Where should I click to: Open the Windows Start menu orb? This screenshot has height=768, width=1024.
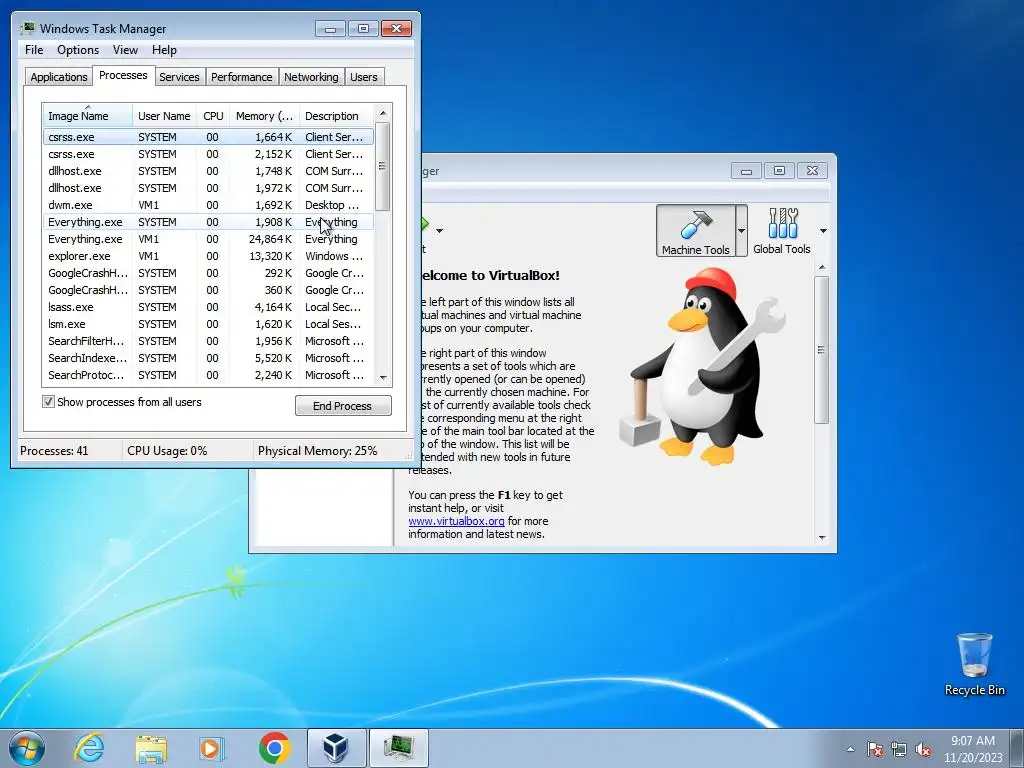(27, 748)
